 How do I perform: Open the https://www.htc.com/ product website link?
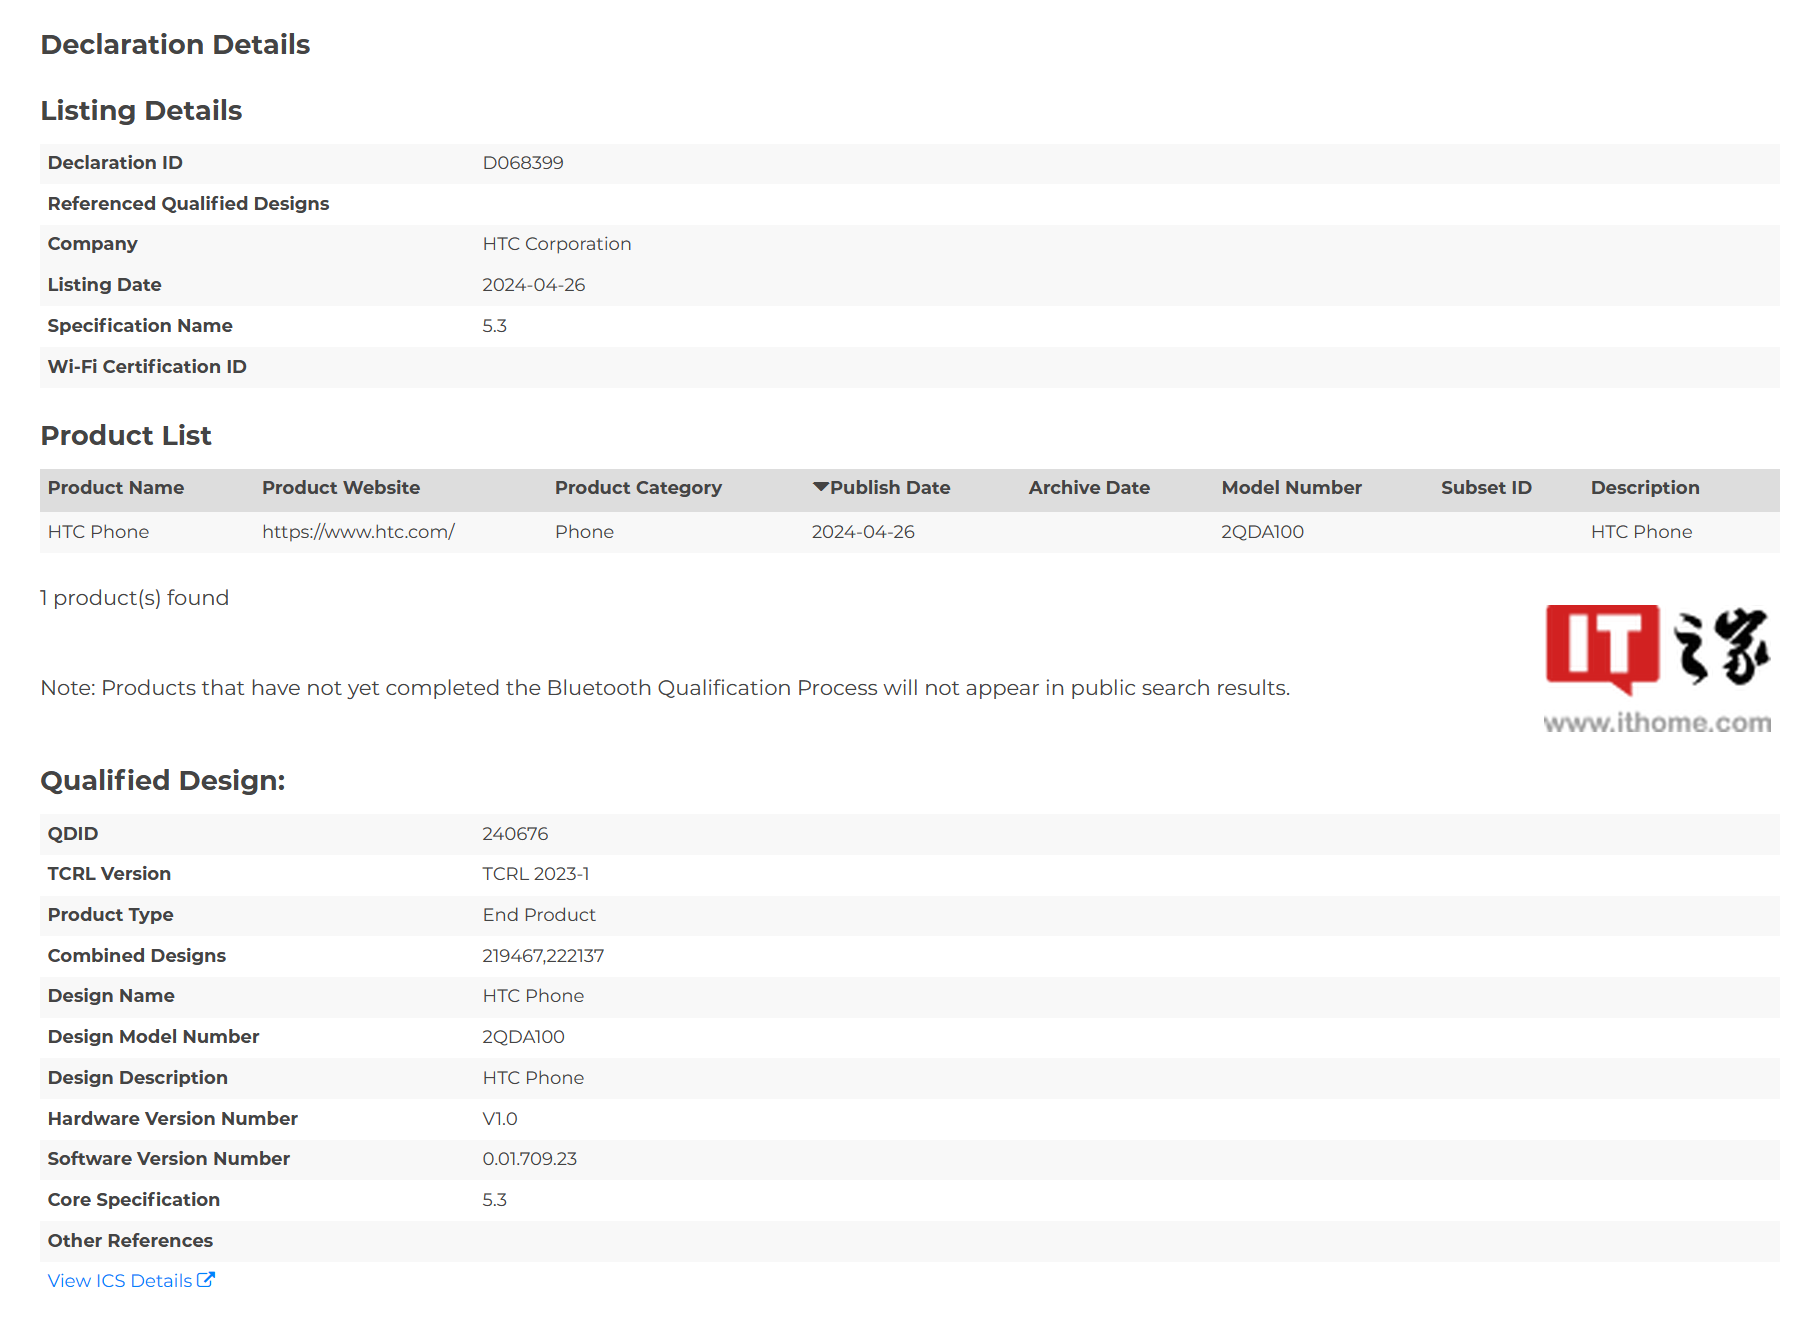pos(358,532)
